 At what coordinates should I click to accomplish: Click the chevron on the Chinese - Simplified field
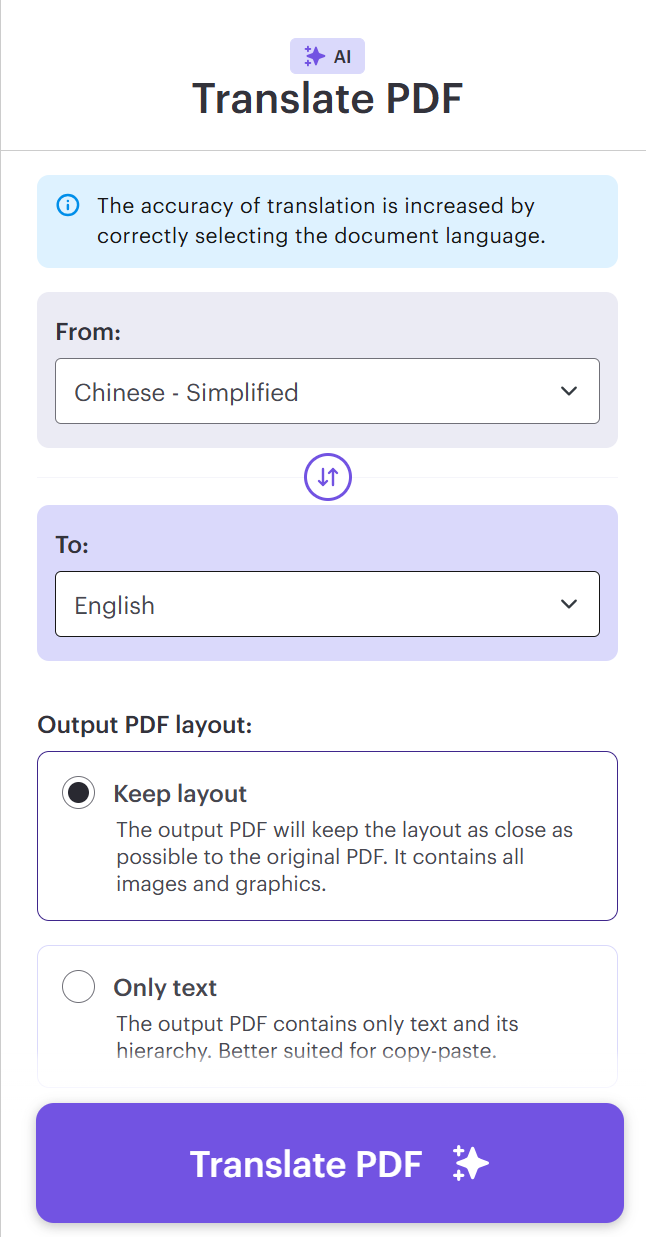(x=569, y=391)
